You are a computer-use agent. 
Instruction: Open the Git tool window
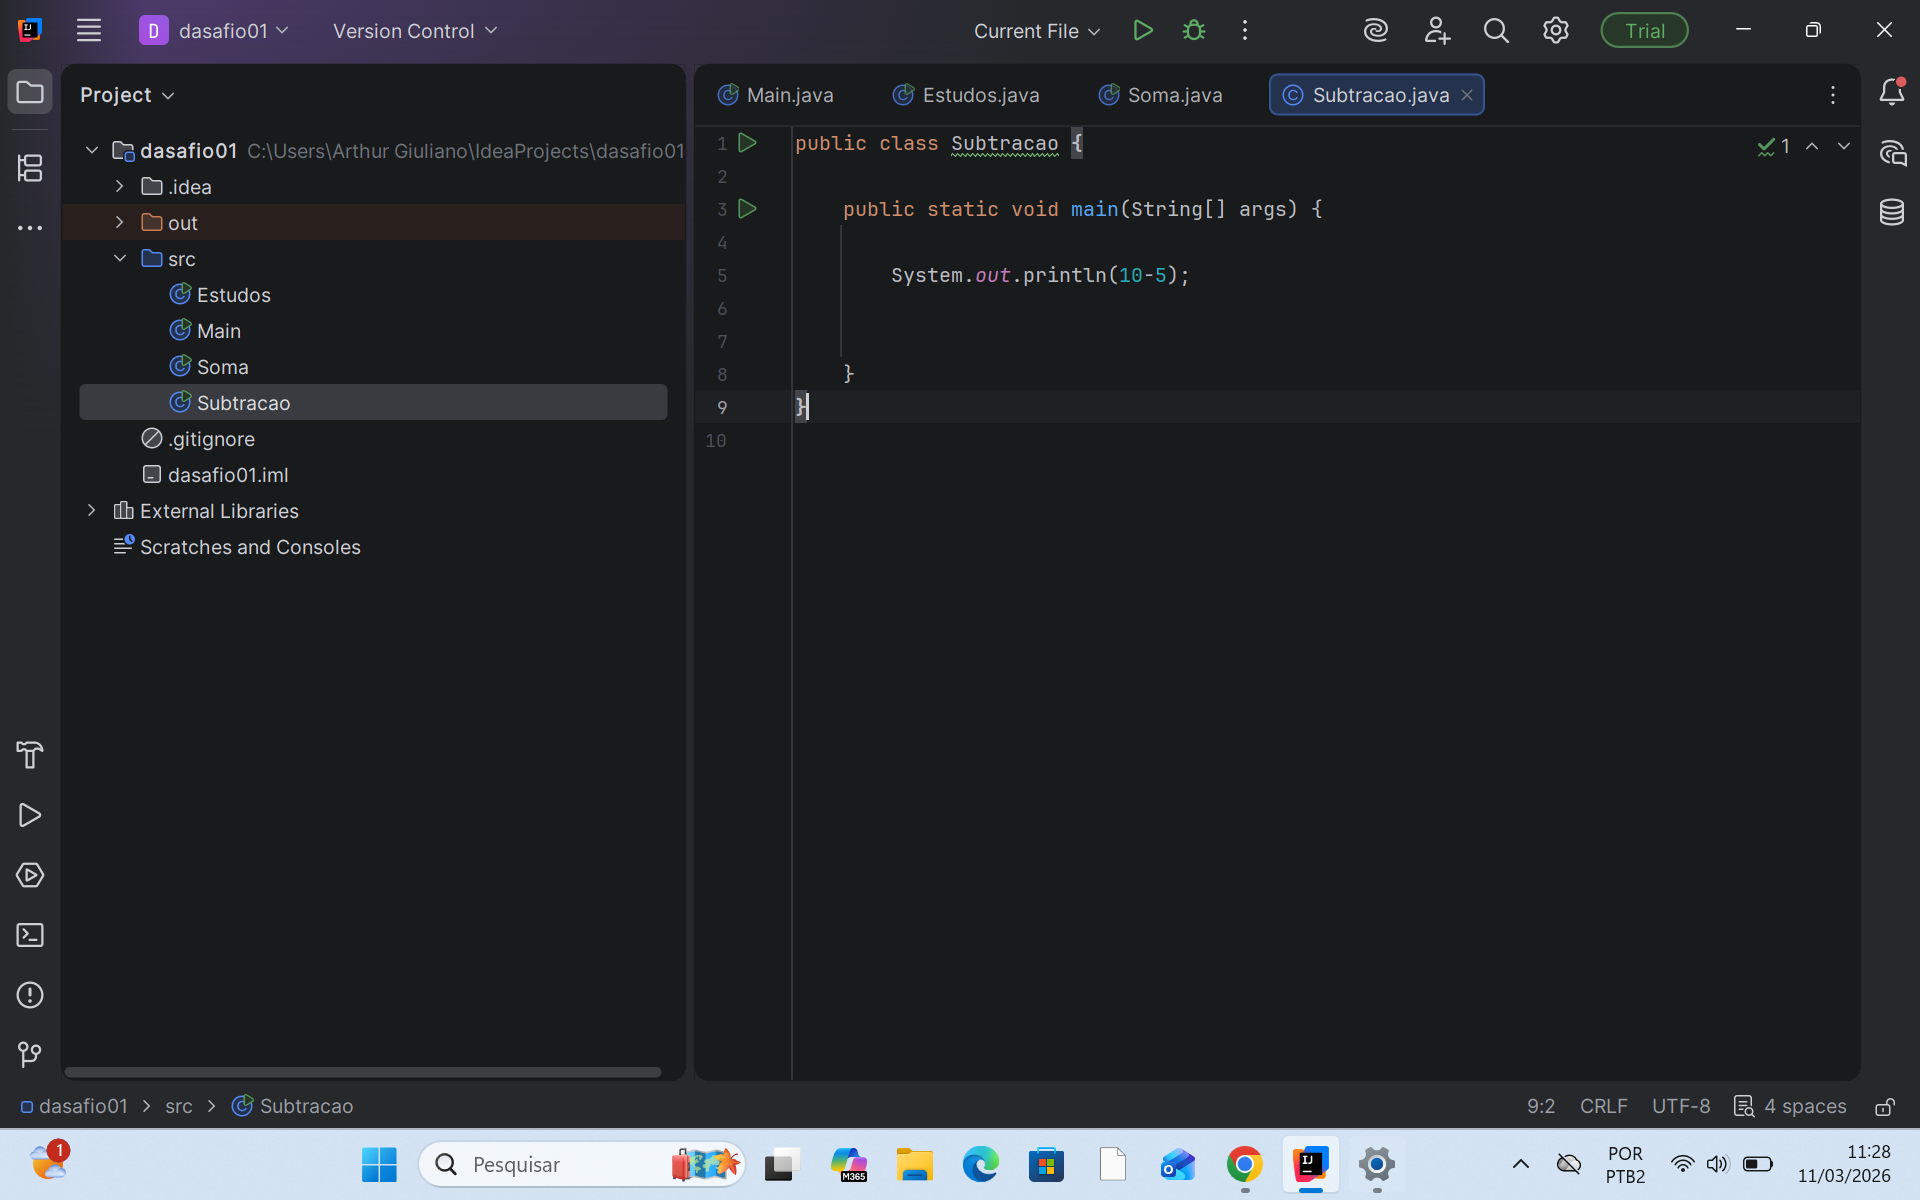(x=30, y=1055)
